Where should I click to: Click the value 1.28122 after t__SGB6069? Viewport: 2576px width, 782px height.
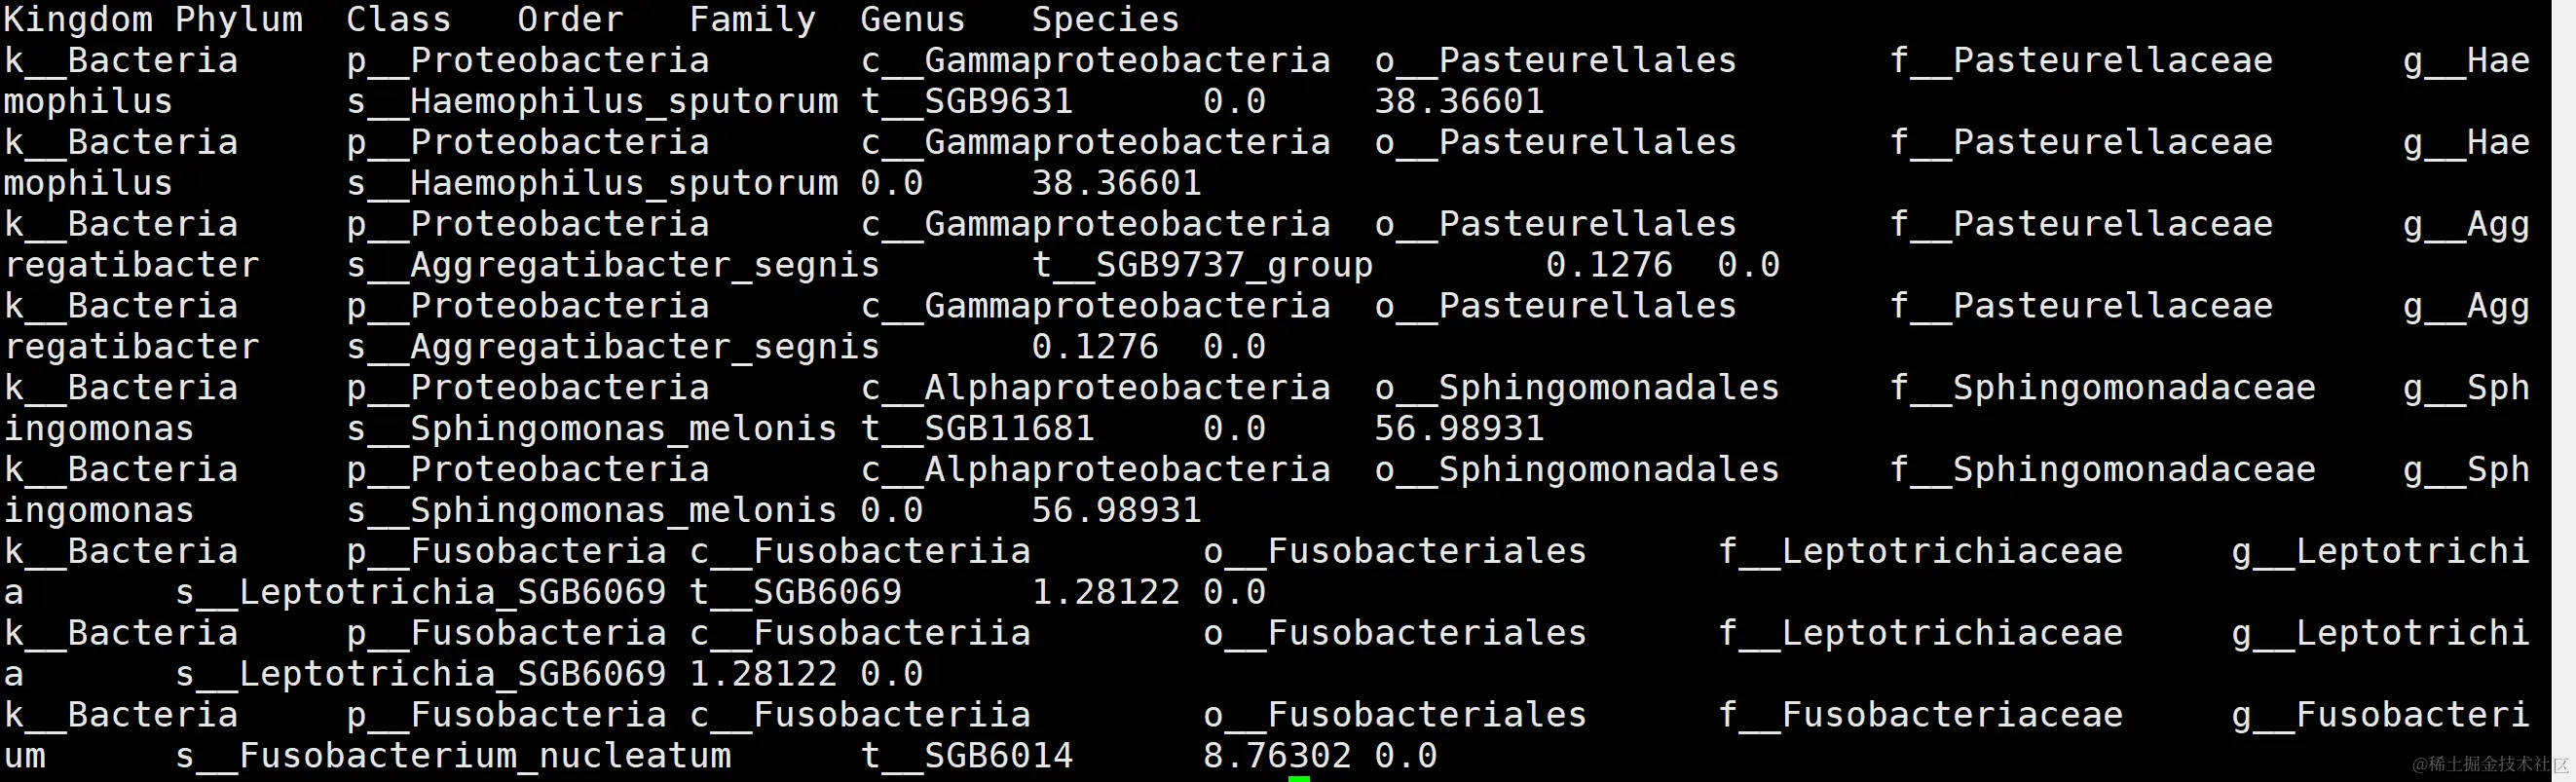[1105, 592]
